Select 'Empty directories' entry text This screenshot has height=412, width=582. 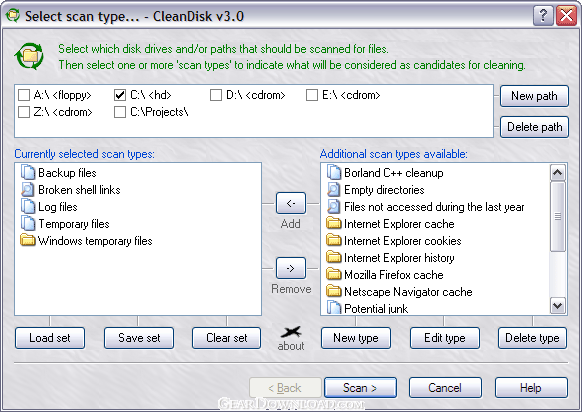point(384,190)
